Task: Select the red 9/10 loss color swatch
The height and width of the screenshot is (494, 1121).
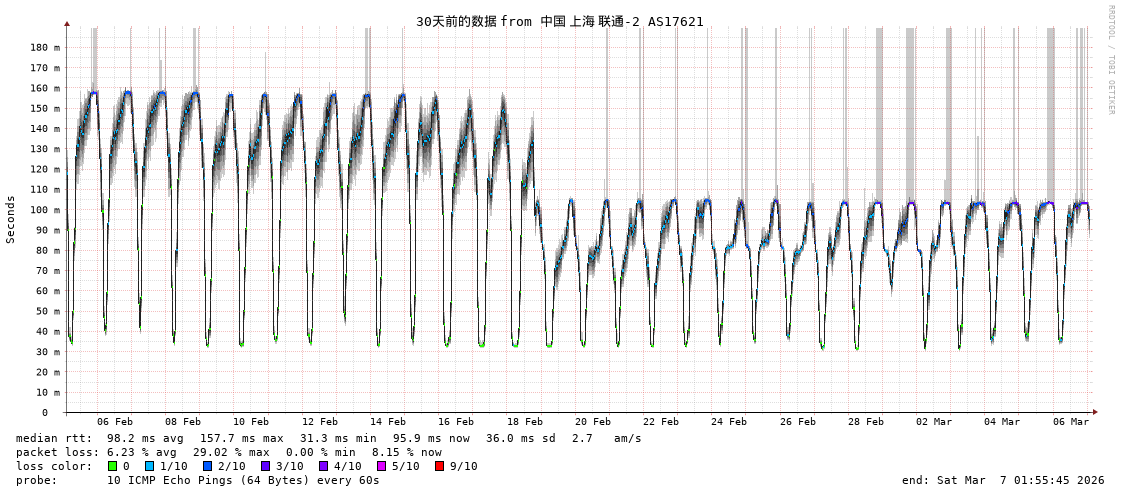Action: (440, 466)
